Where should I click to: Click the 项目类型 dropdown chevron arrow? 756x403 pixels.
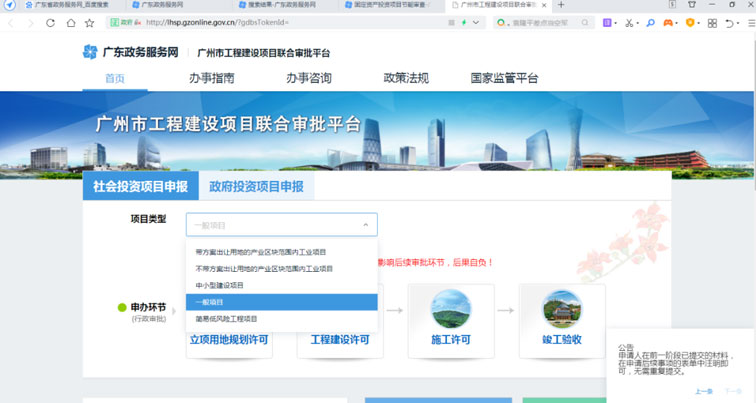365,225
